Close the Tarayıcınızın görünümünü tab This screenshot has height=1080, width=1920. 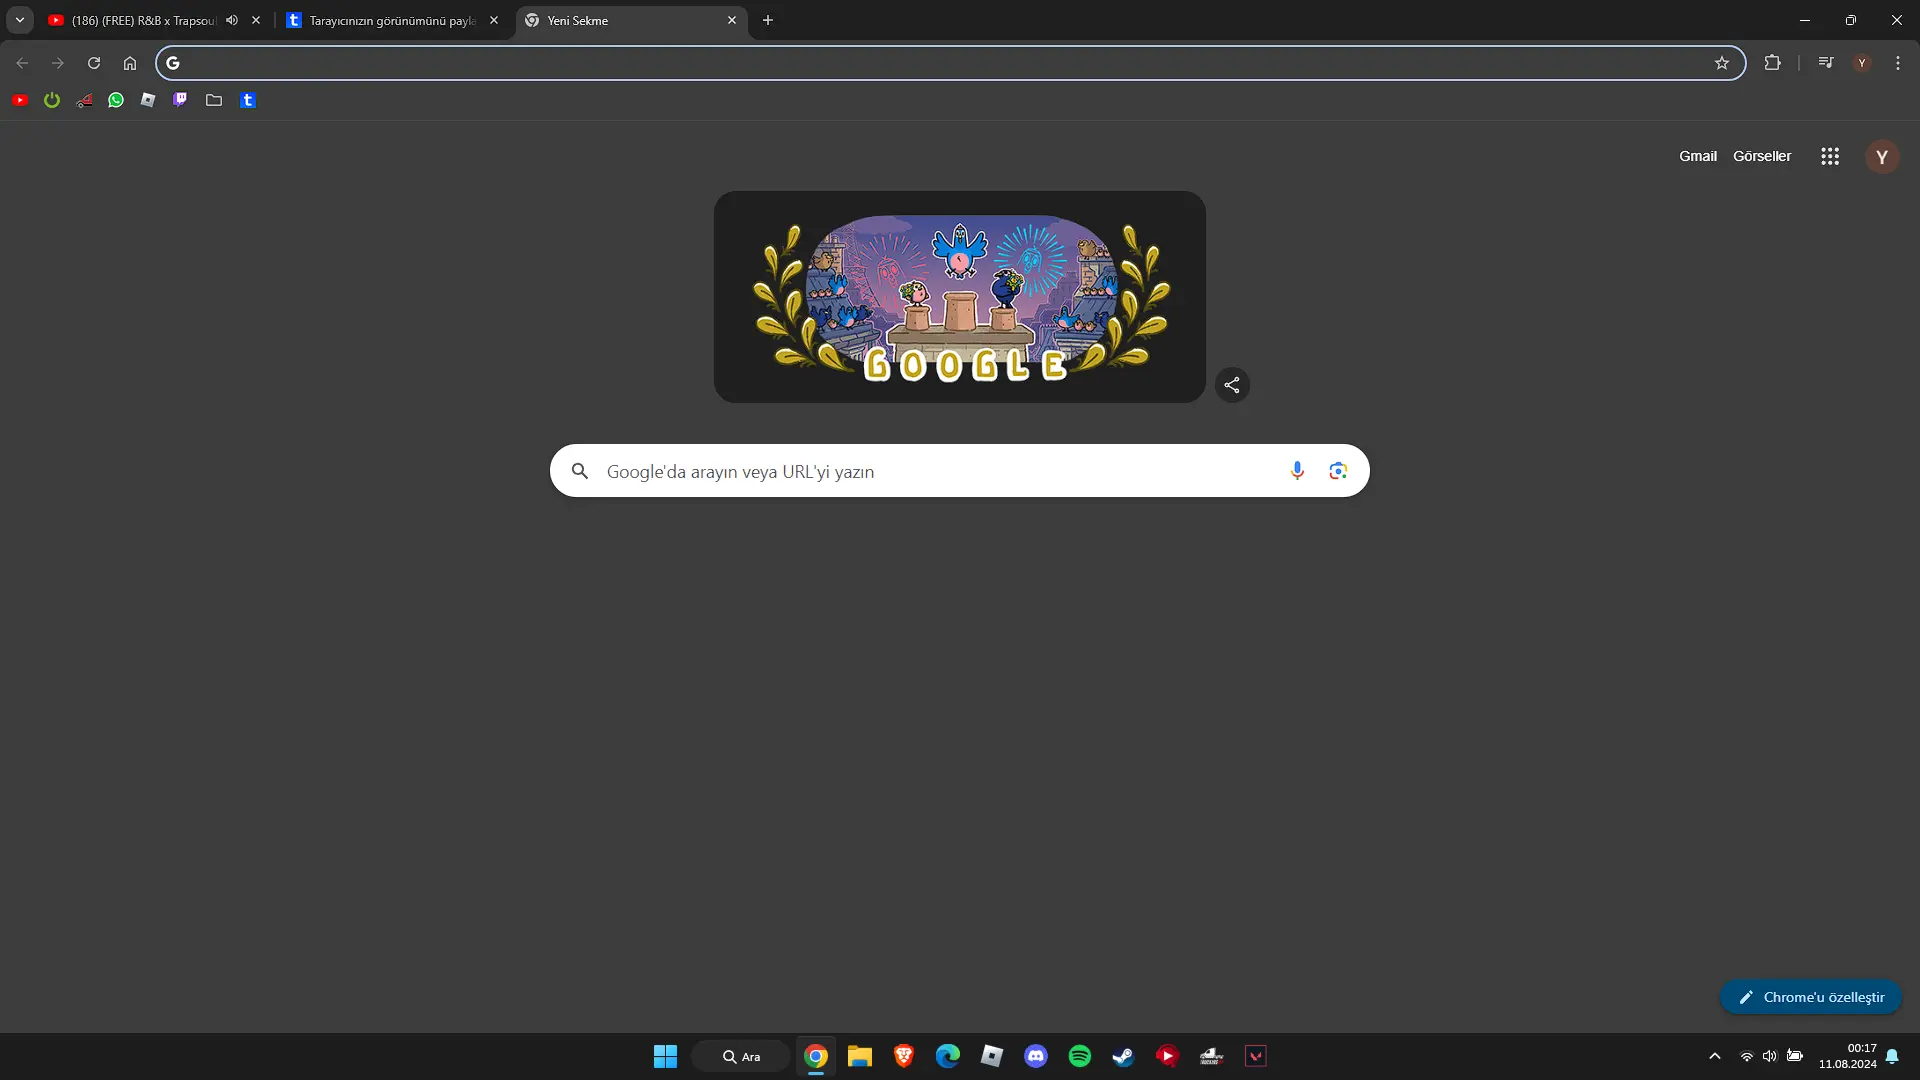pos(494,20)
